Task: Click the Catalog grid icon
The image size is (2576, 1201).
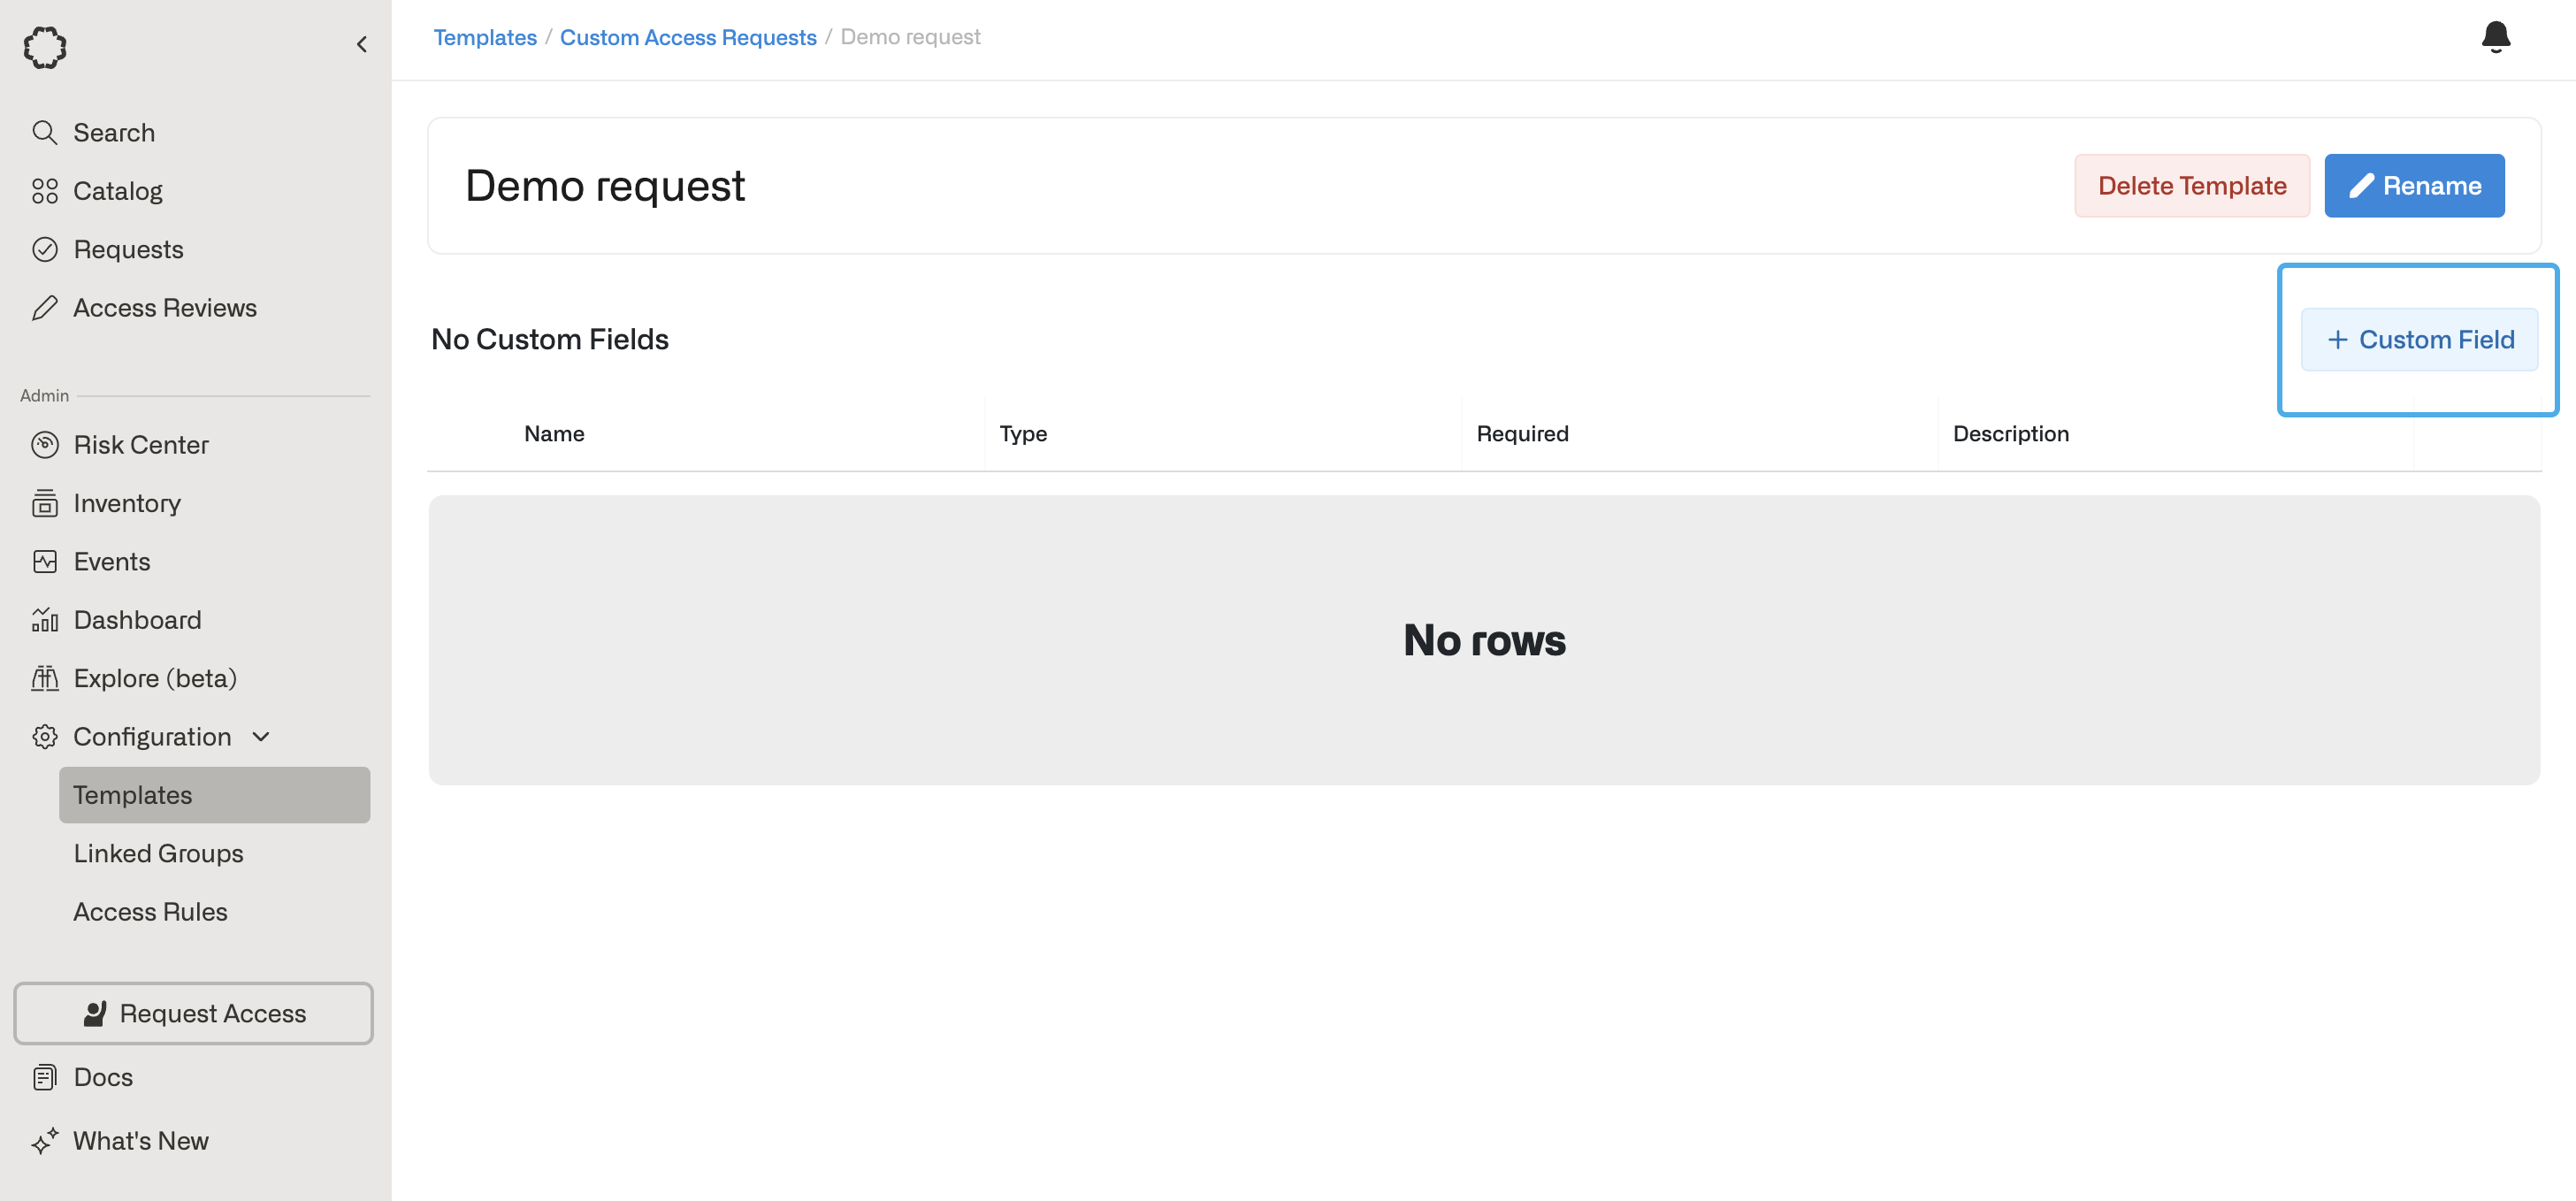Action: (44, 191)
